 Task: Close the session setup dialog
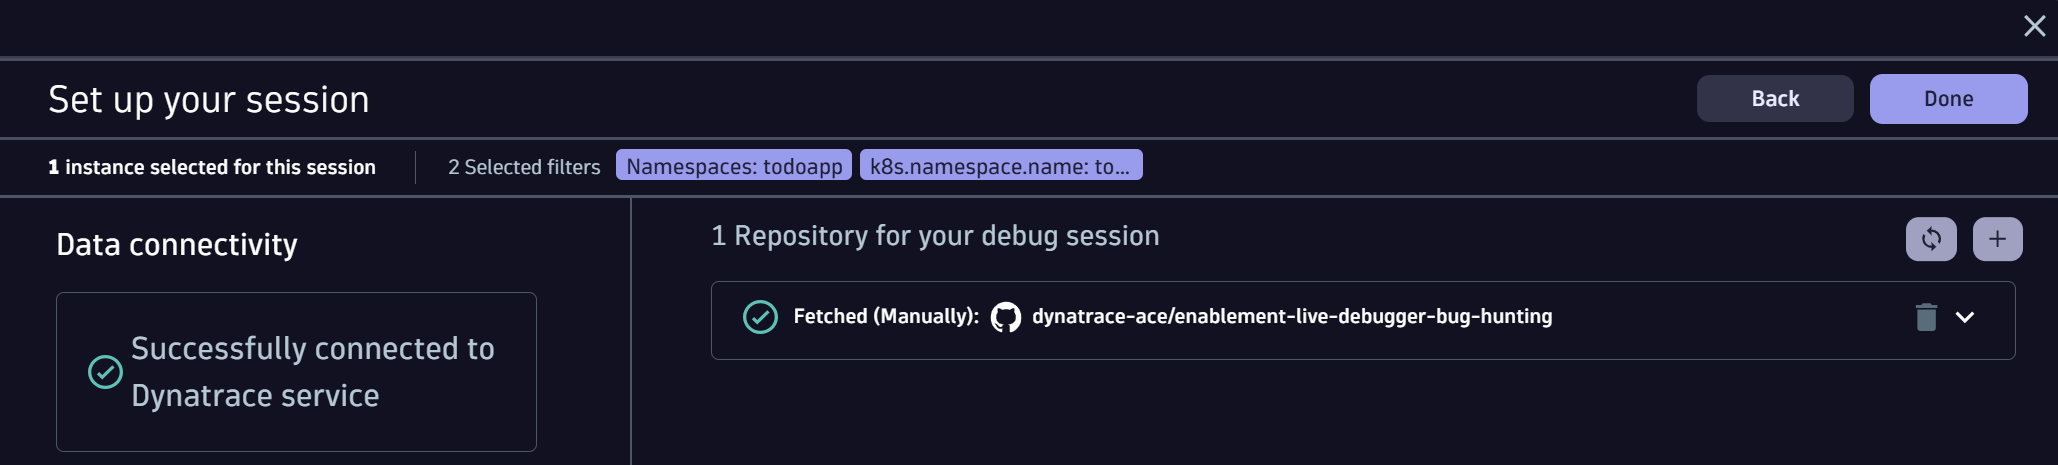pyautogui.click(x=2034, y=26)
